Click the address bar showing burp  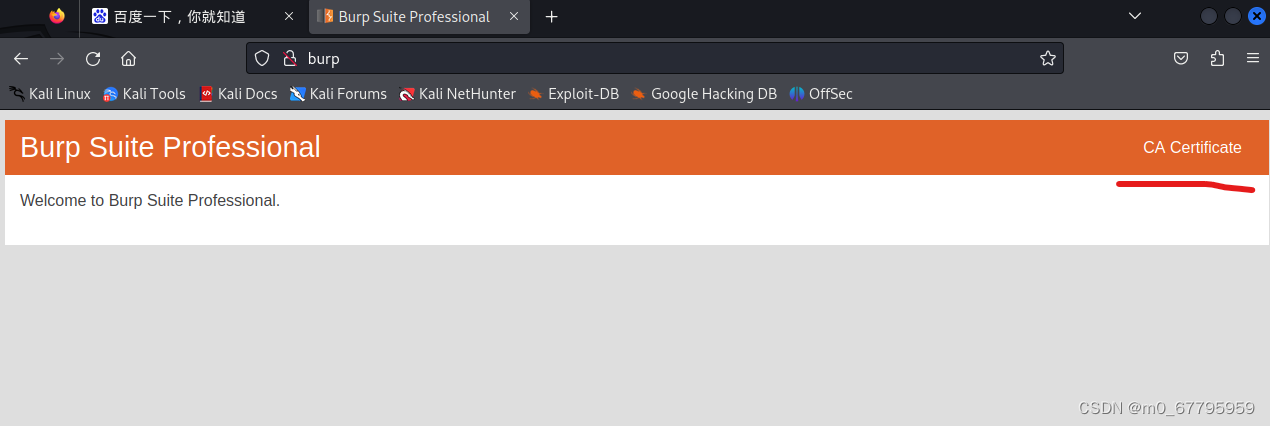[655, 58]
